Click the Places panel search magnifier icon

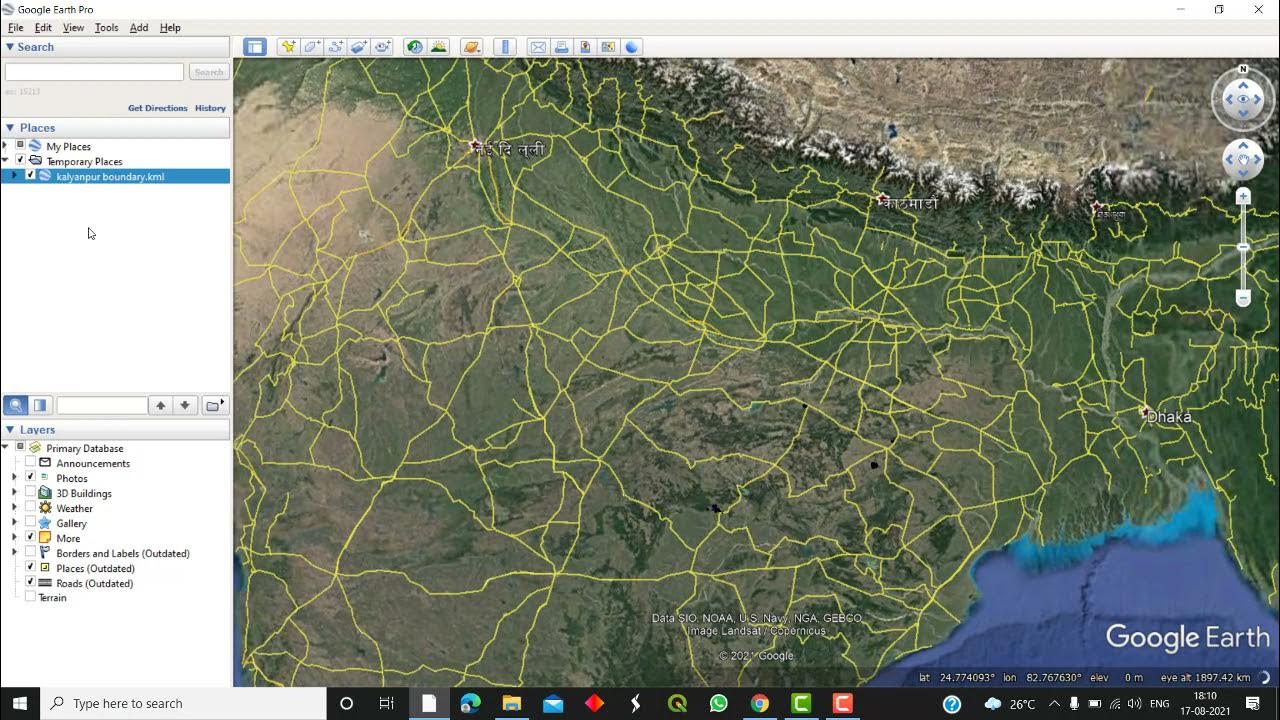point(15,405)
